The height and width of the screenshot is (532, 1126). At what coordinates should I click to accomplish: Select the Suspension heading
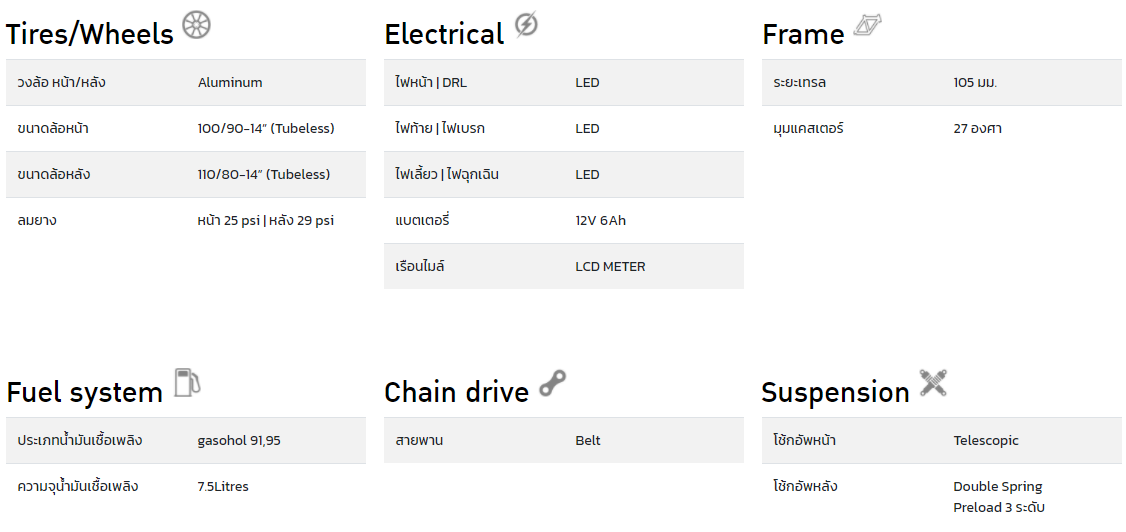point(835,393)
